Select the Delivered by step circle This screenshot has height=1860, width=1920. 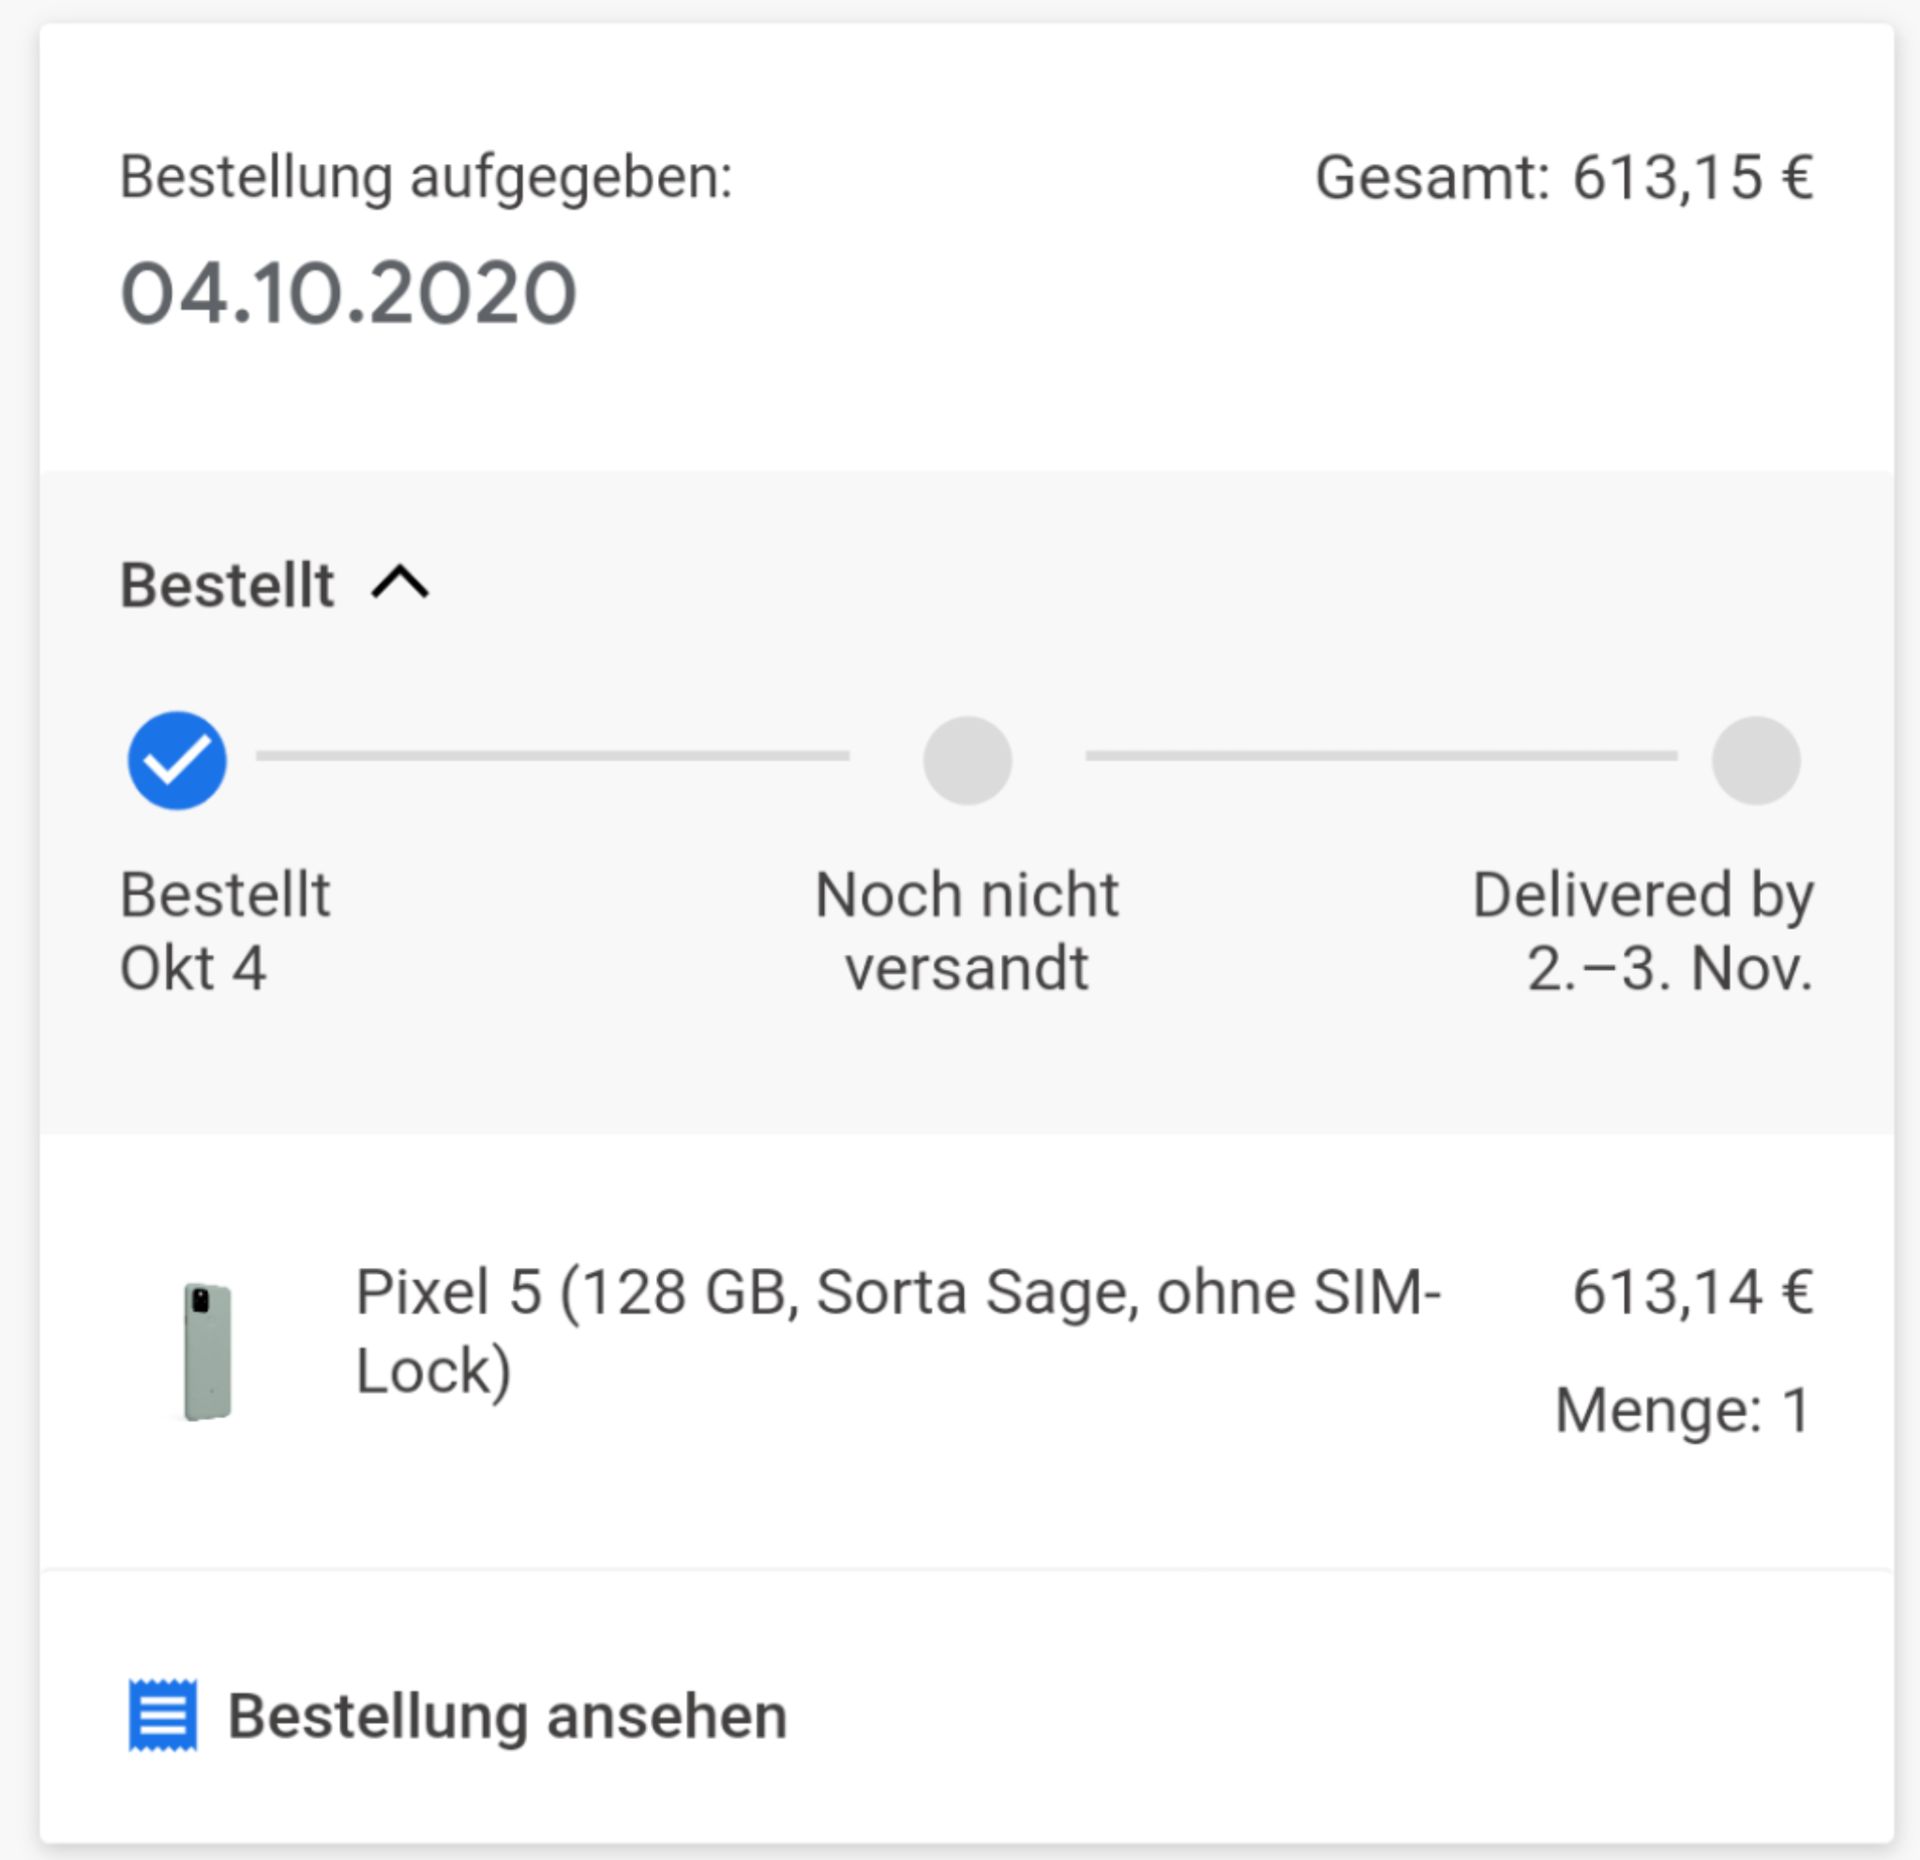pyautogui.click(x=1756, y=760)
